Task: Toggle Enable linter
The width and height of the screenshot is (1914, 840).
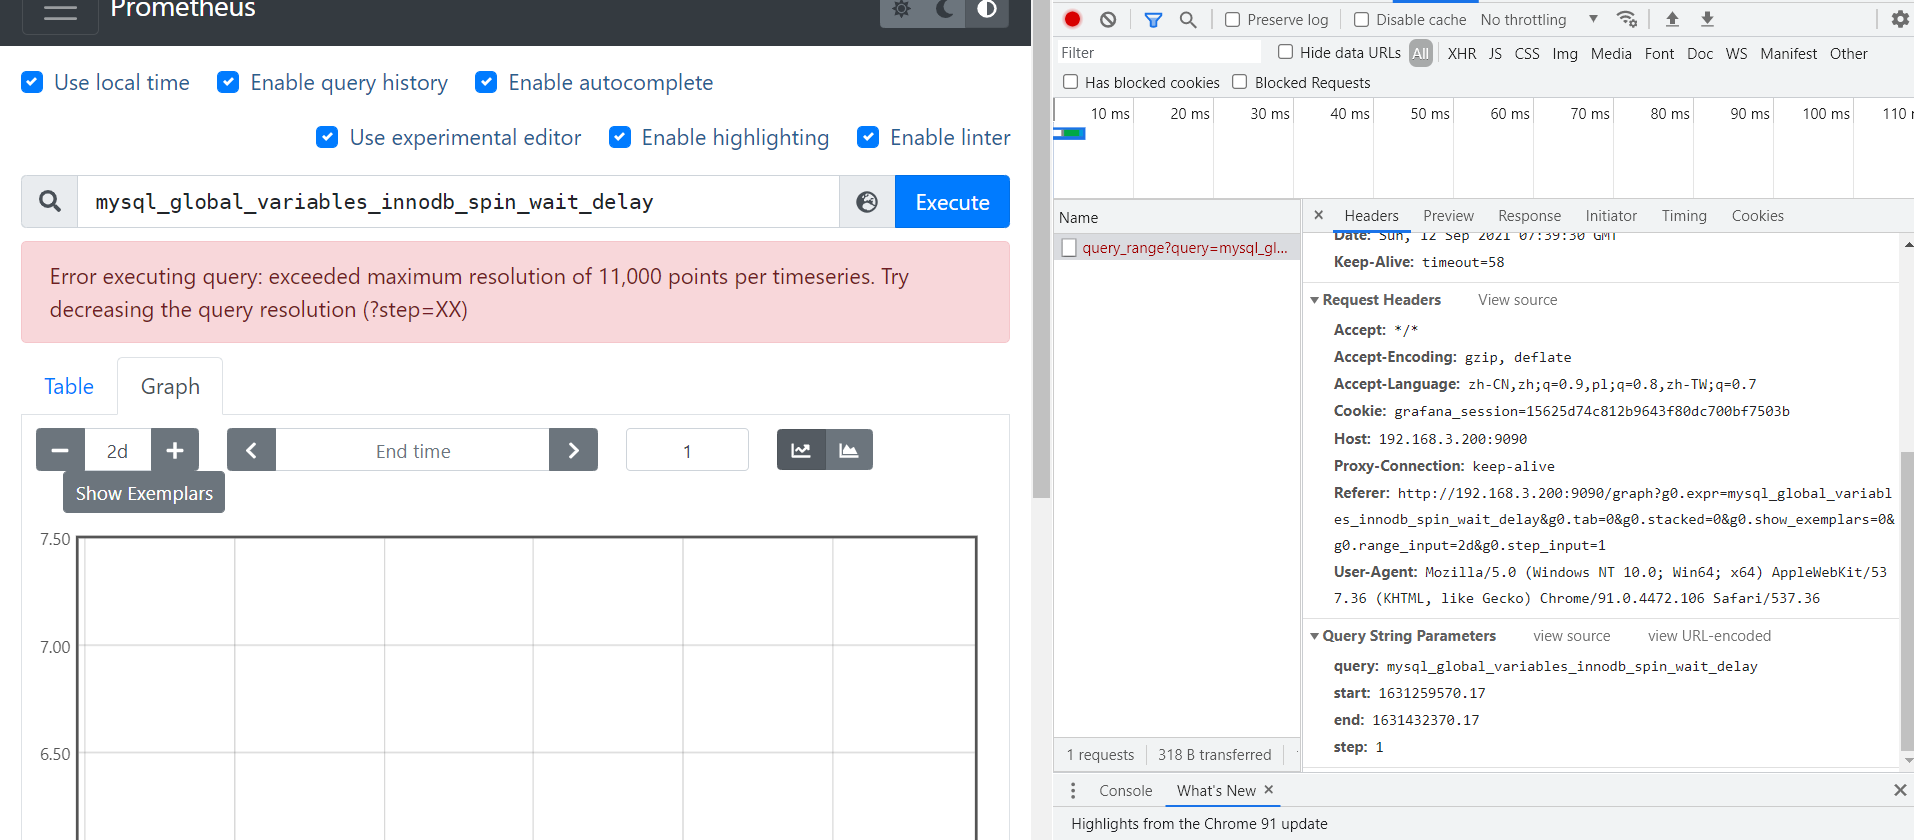Action: [868, 137]
